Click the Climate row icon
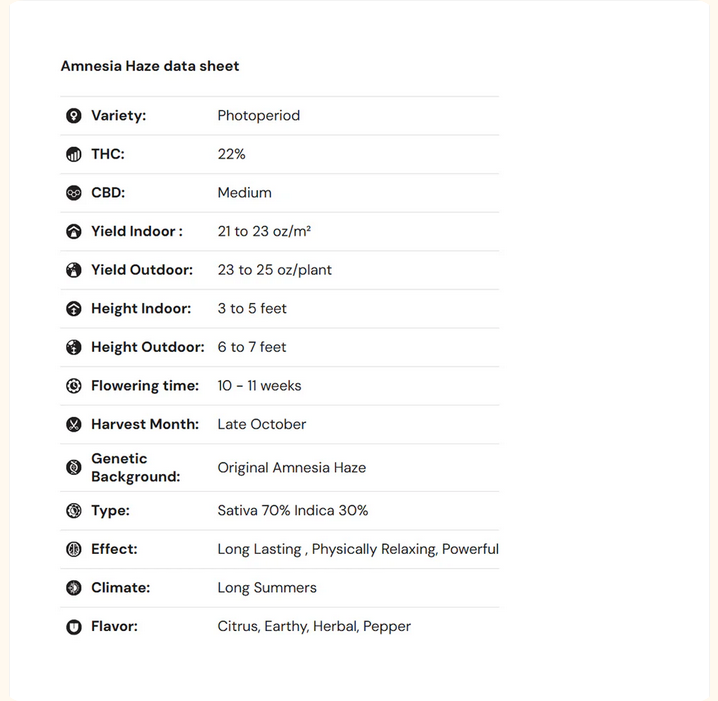Screen dimensions: 718x701 73,588
